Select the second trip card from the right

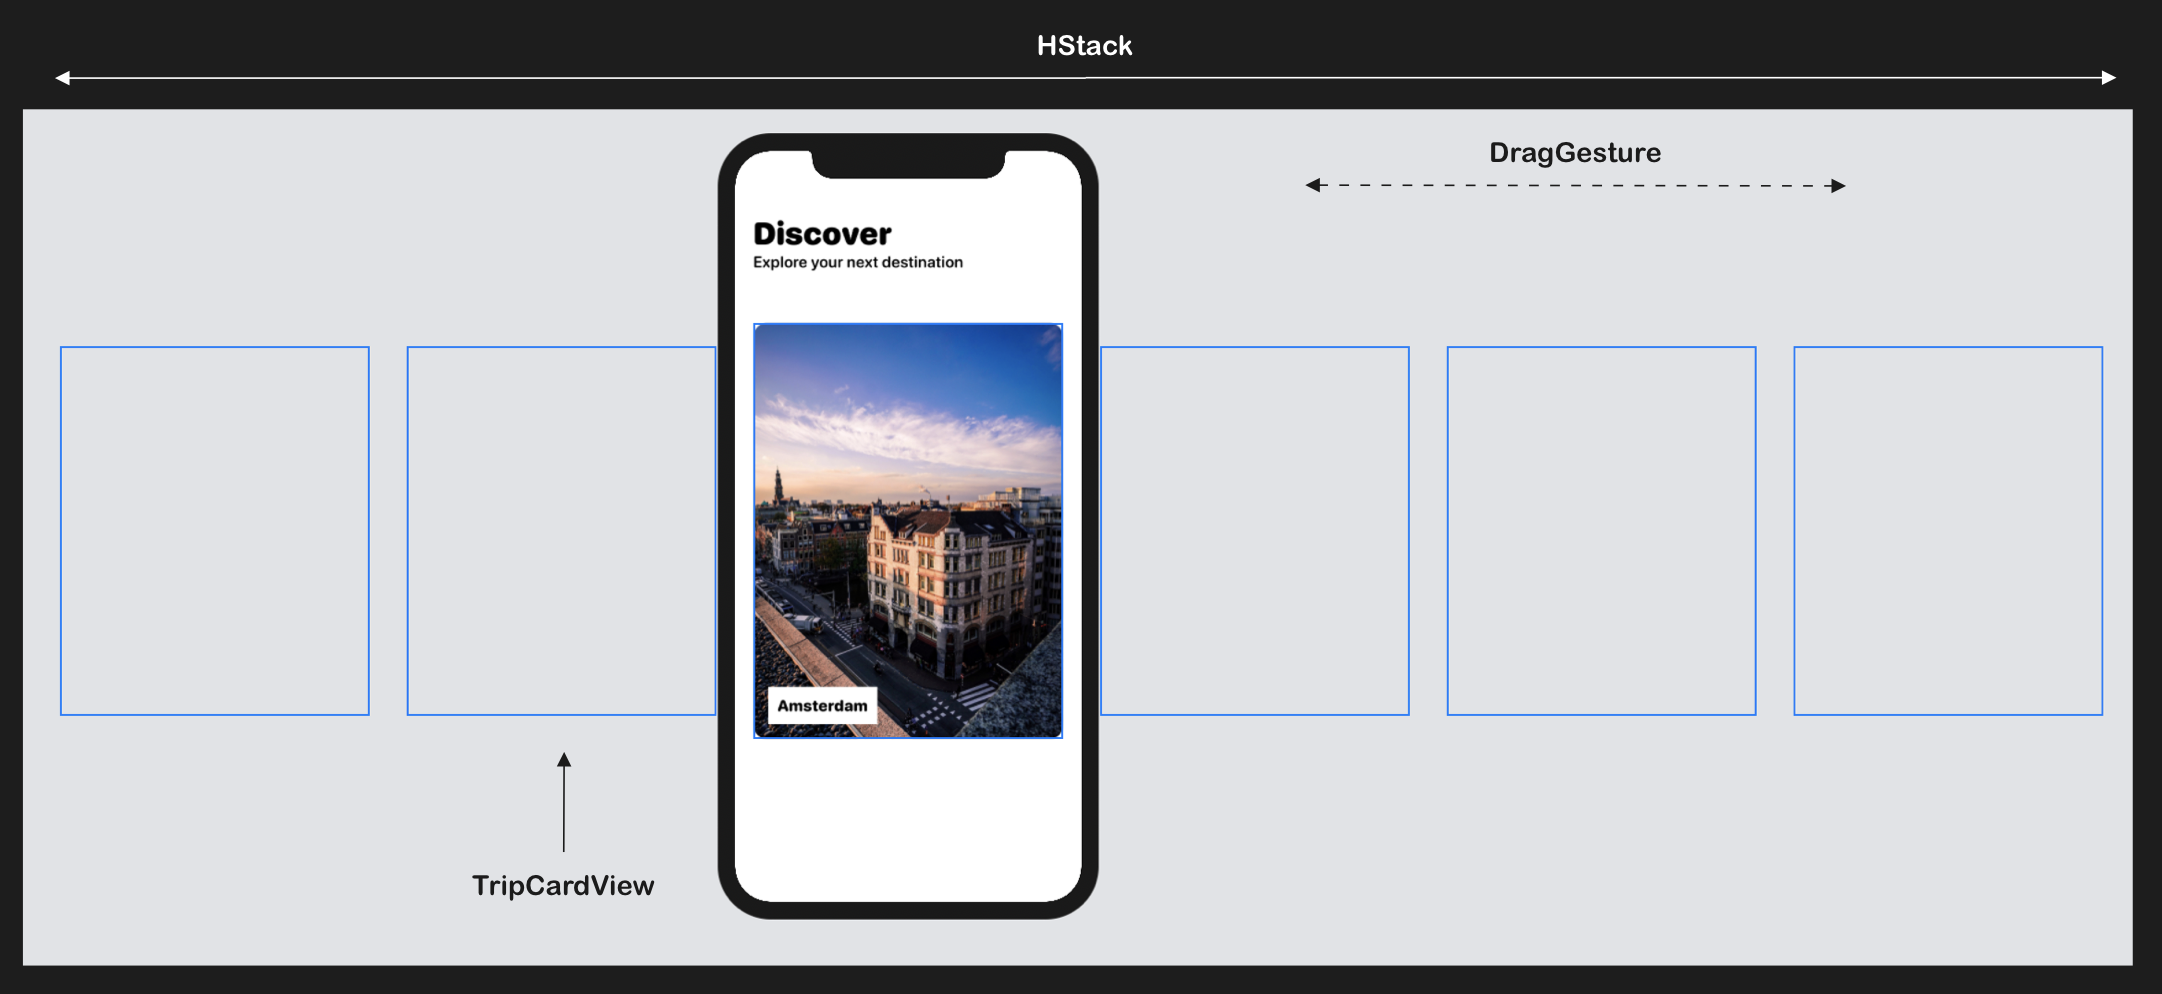coord(1600,531)
